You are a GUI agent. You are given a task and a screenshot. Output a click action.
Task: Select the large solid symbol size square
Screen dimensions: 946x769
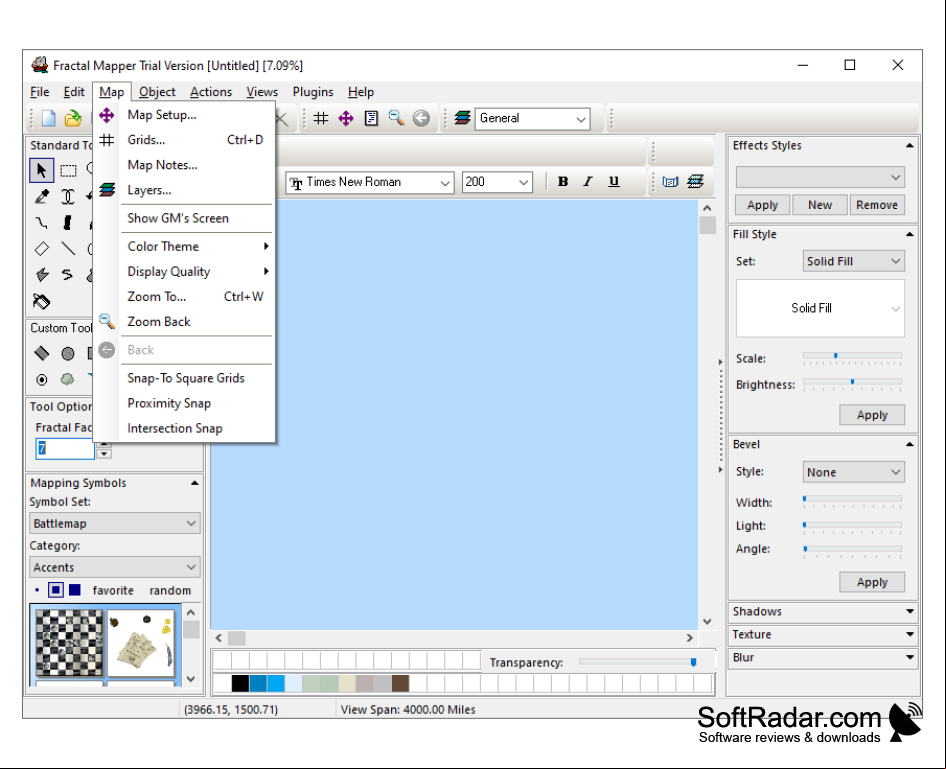click(75, 590)
